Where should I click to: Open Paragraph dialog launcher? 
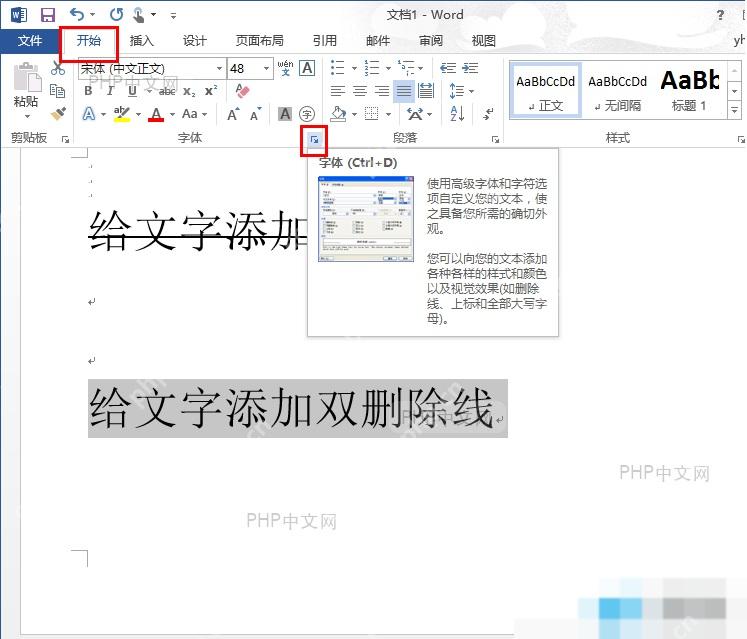pos(495,140)
